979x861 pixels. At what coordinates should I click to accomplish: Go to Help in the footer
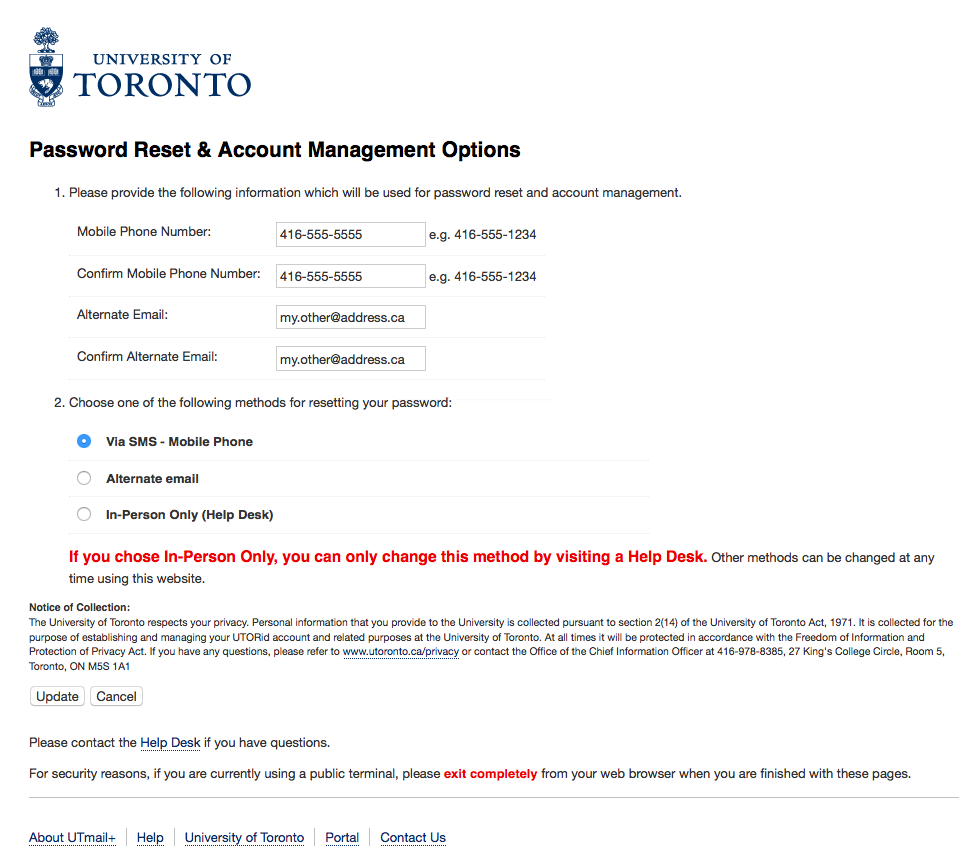(150, 838)
